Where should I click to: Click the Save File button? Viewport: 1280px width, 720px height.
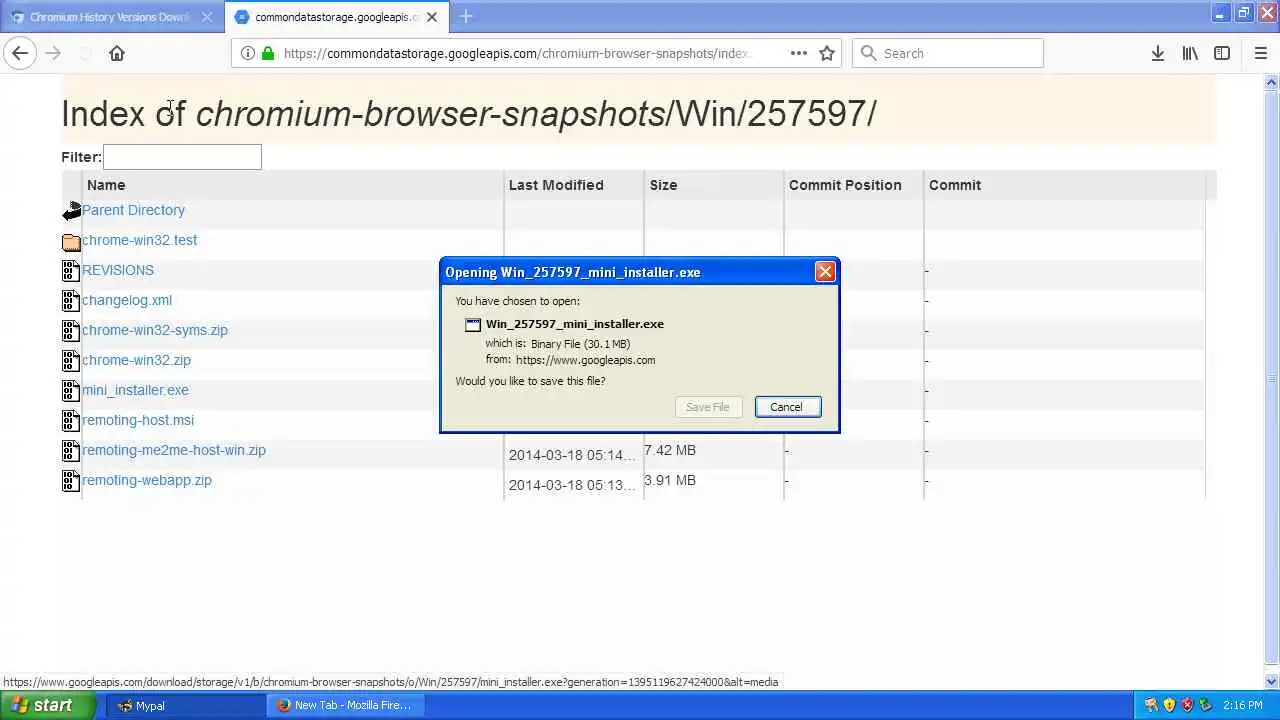tap(708, 407)
